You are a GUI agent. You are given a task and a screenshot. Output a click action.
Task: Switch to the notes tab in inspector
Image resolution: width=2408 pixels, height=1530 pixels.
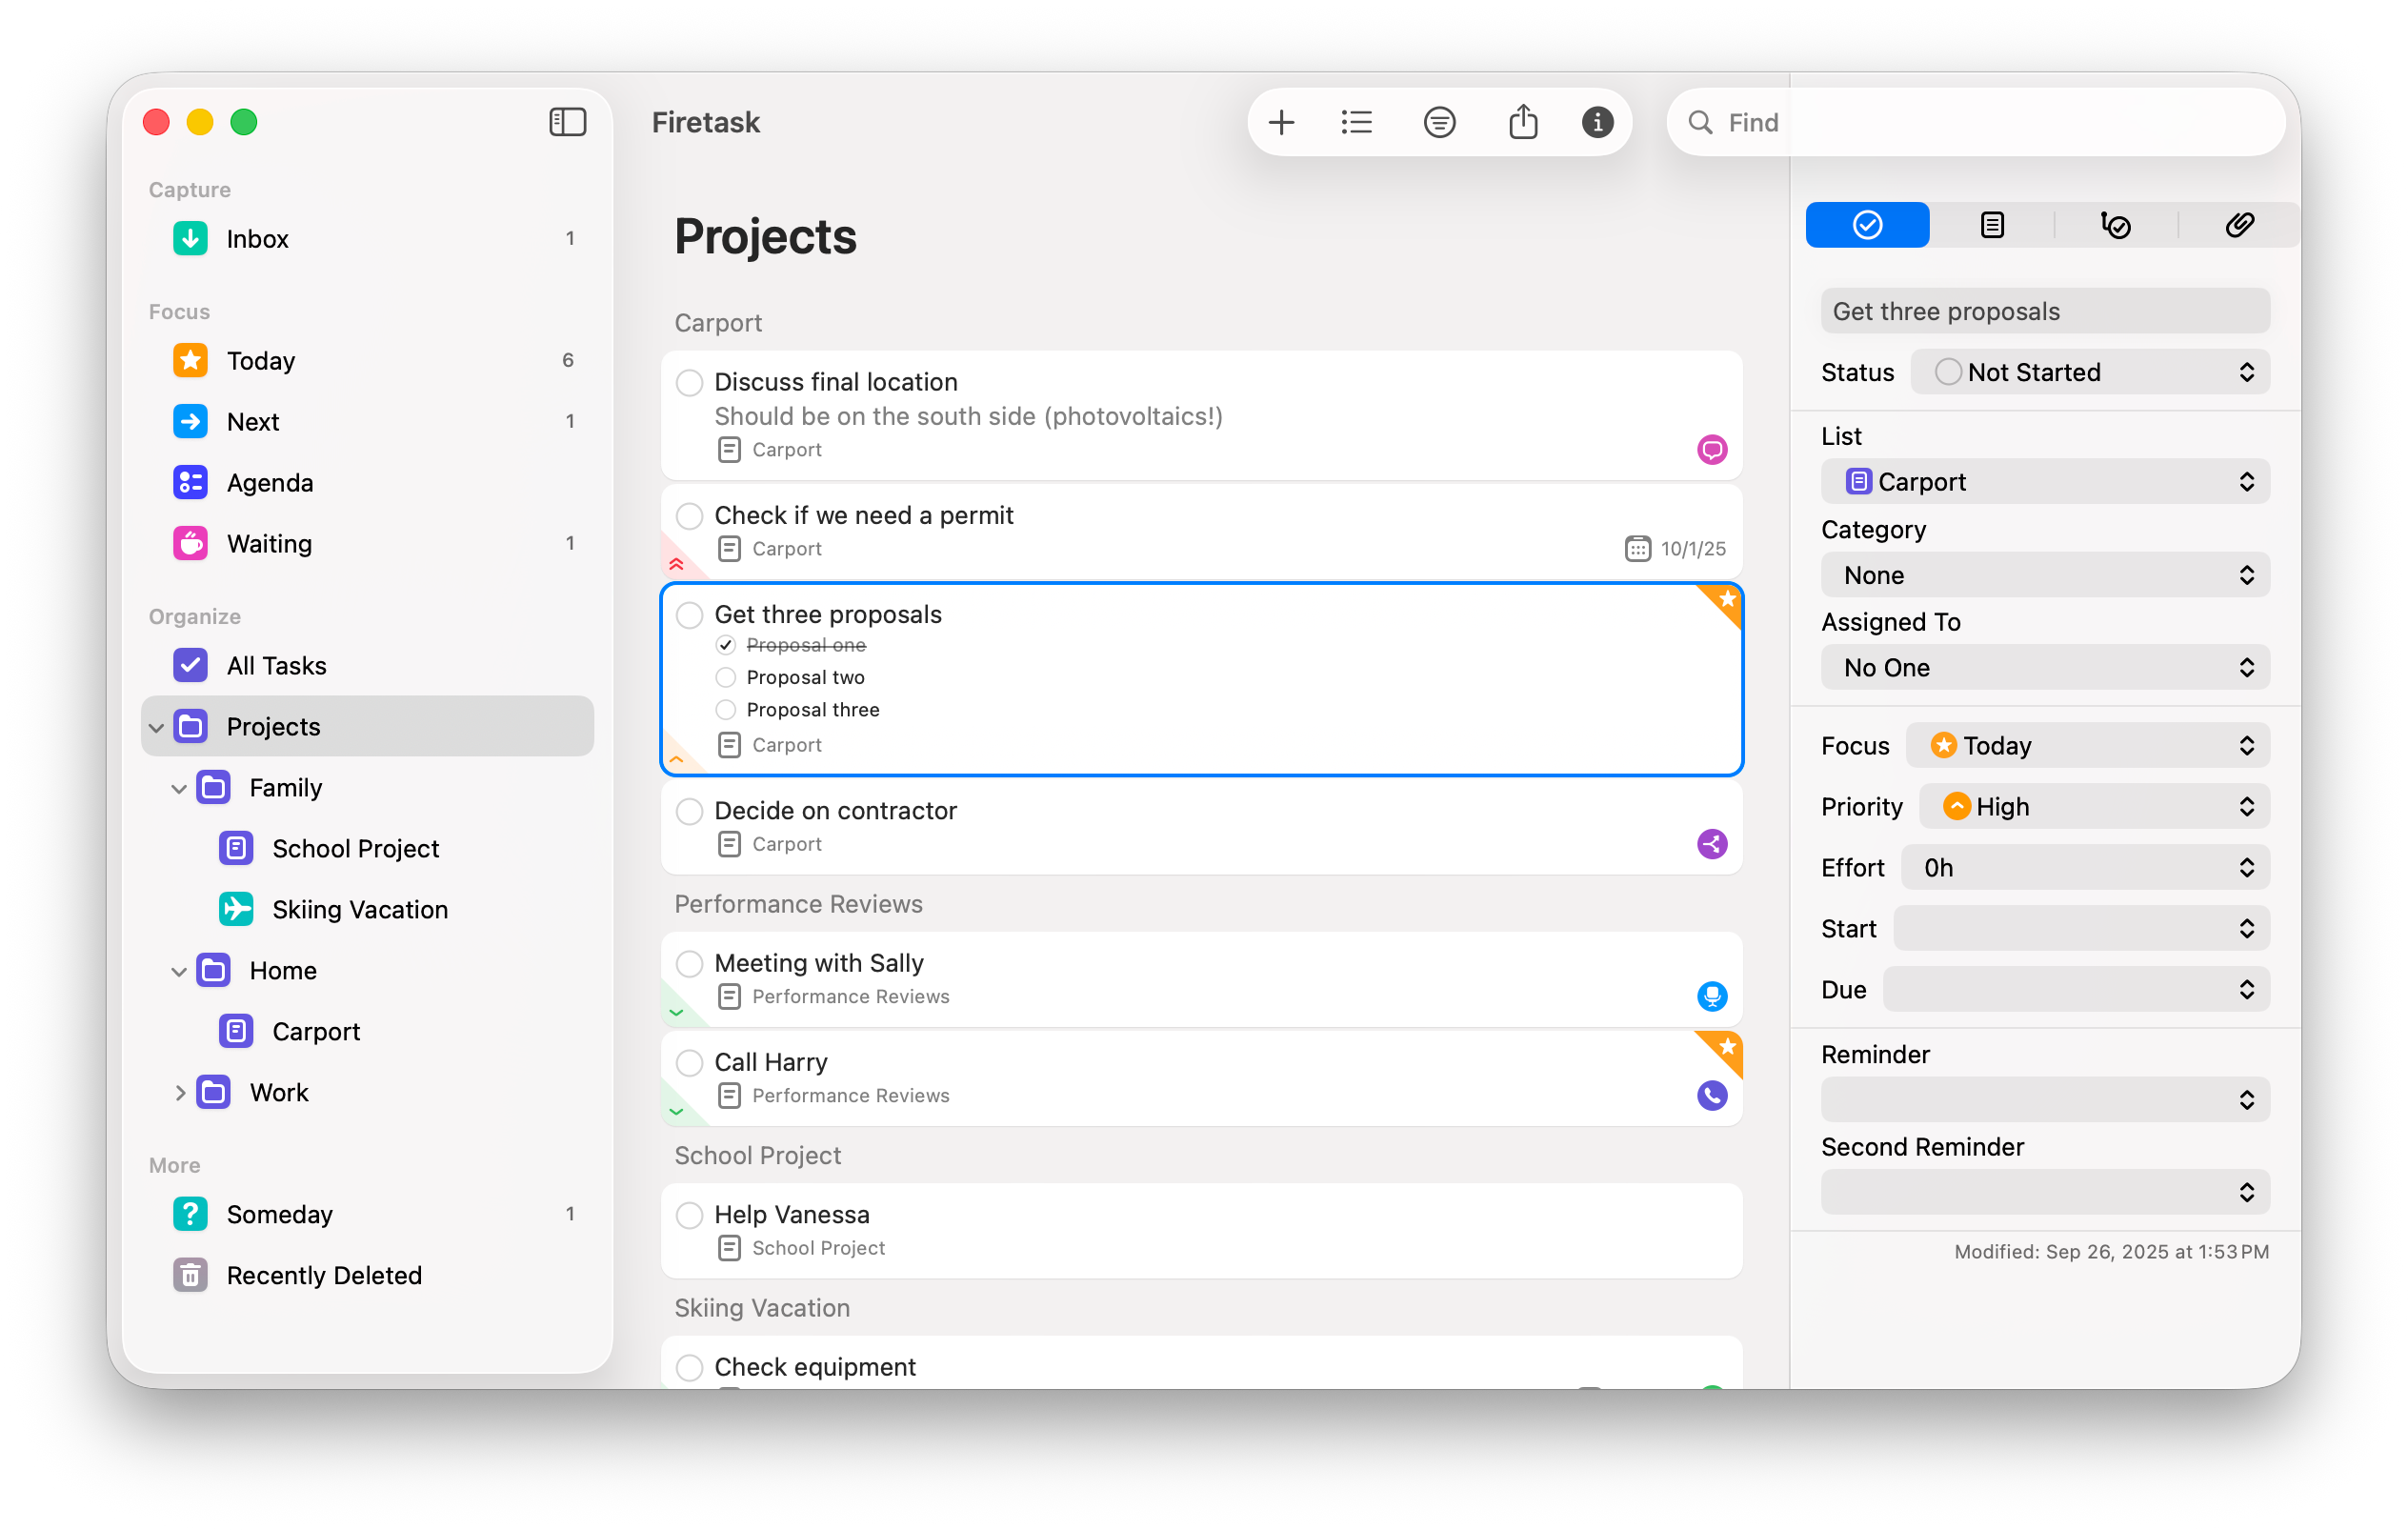(x=1991, y=225)
